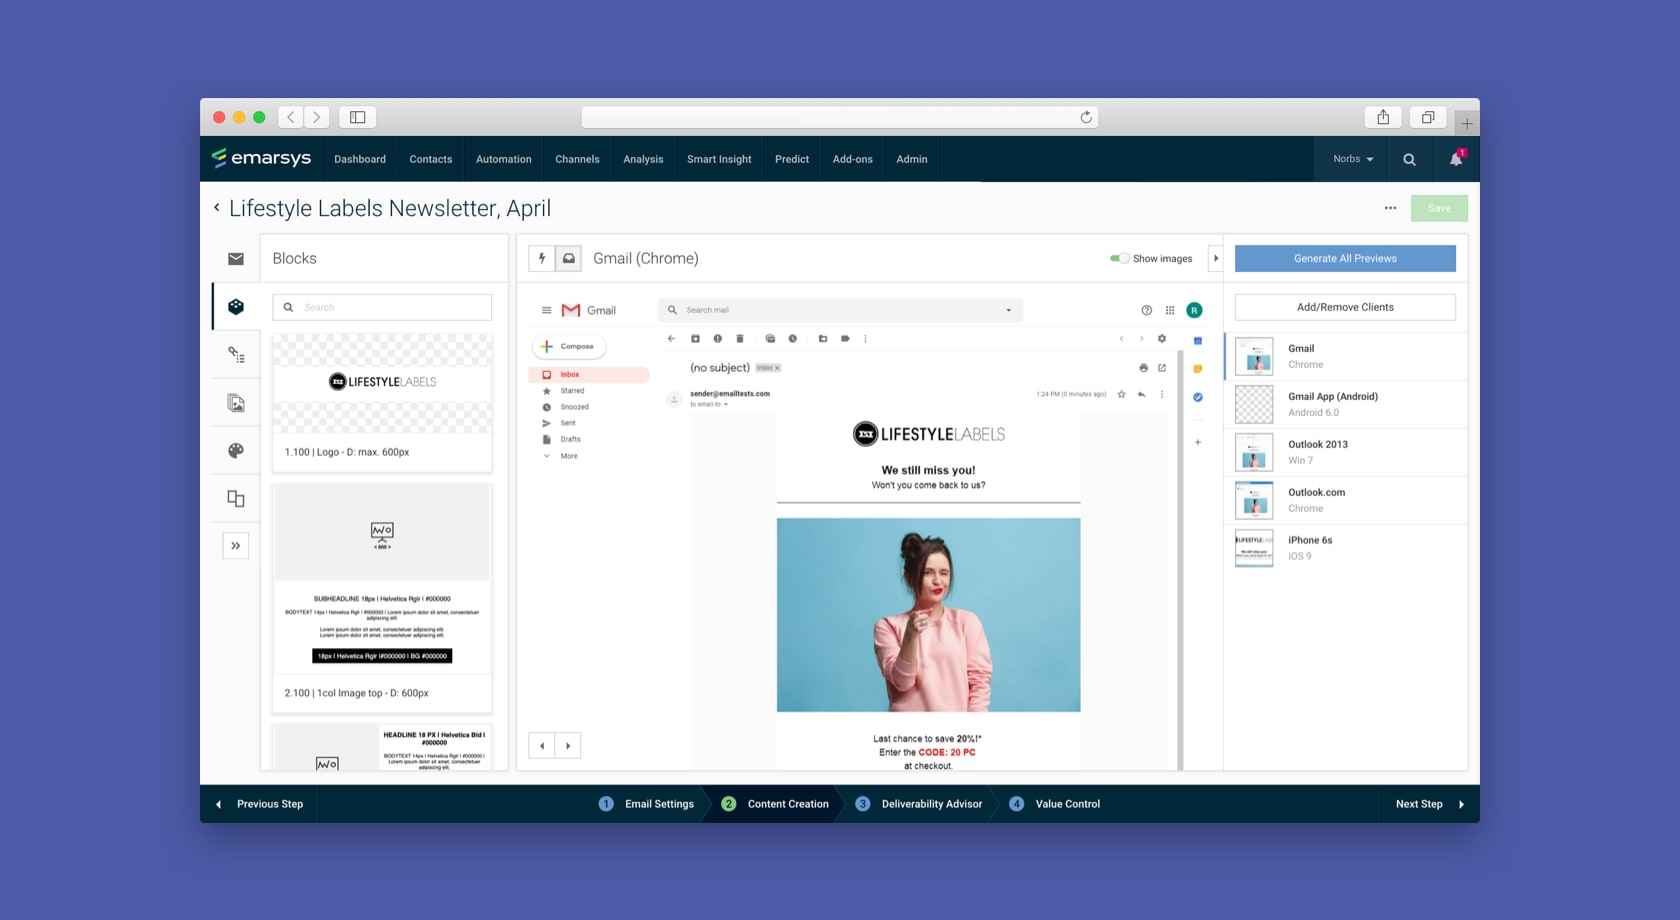Open the Contacts menu
Image resolution: width=1680 pixels, height=920 pixels.
(x=431, y=159)
